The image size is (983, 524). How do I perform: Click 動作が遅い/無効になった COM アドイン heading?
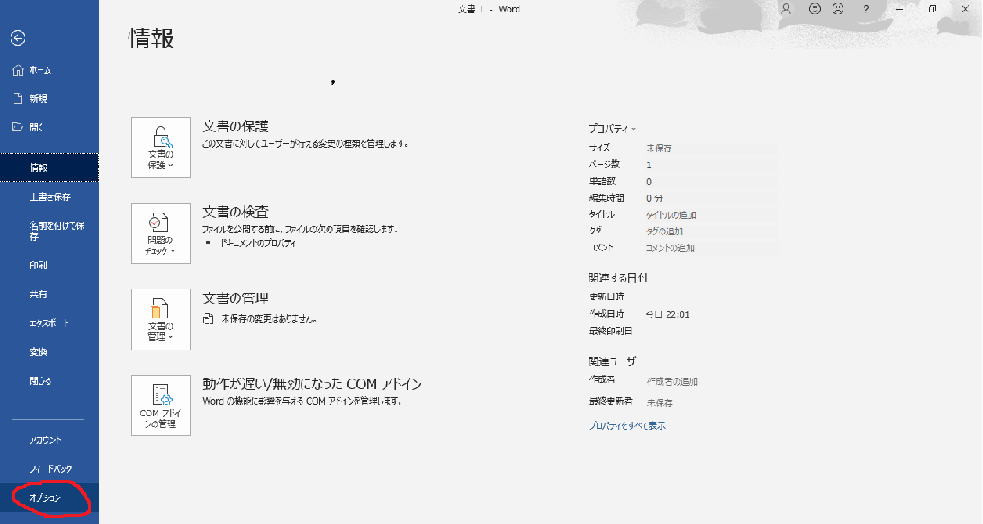pyautogui.click(x=312, y=384)
